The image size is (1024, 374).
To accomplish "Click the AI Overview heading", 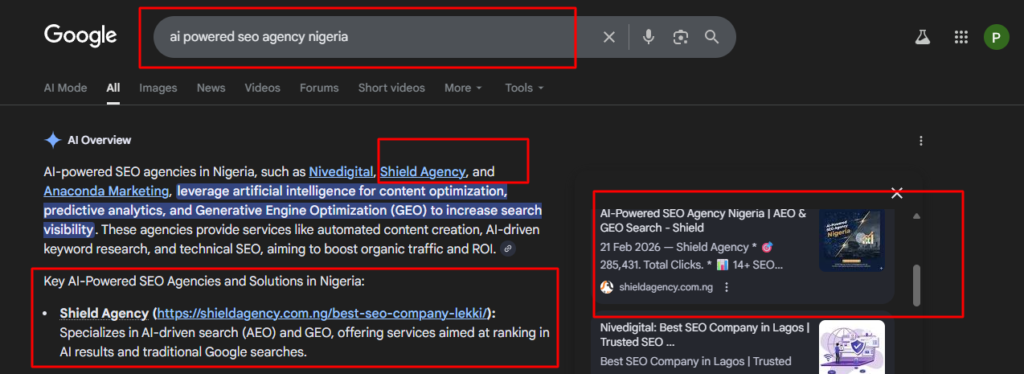I will coord(99,140).
